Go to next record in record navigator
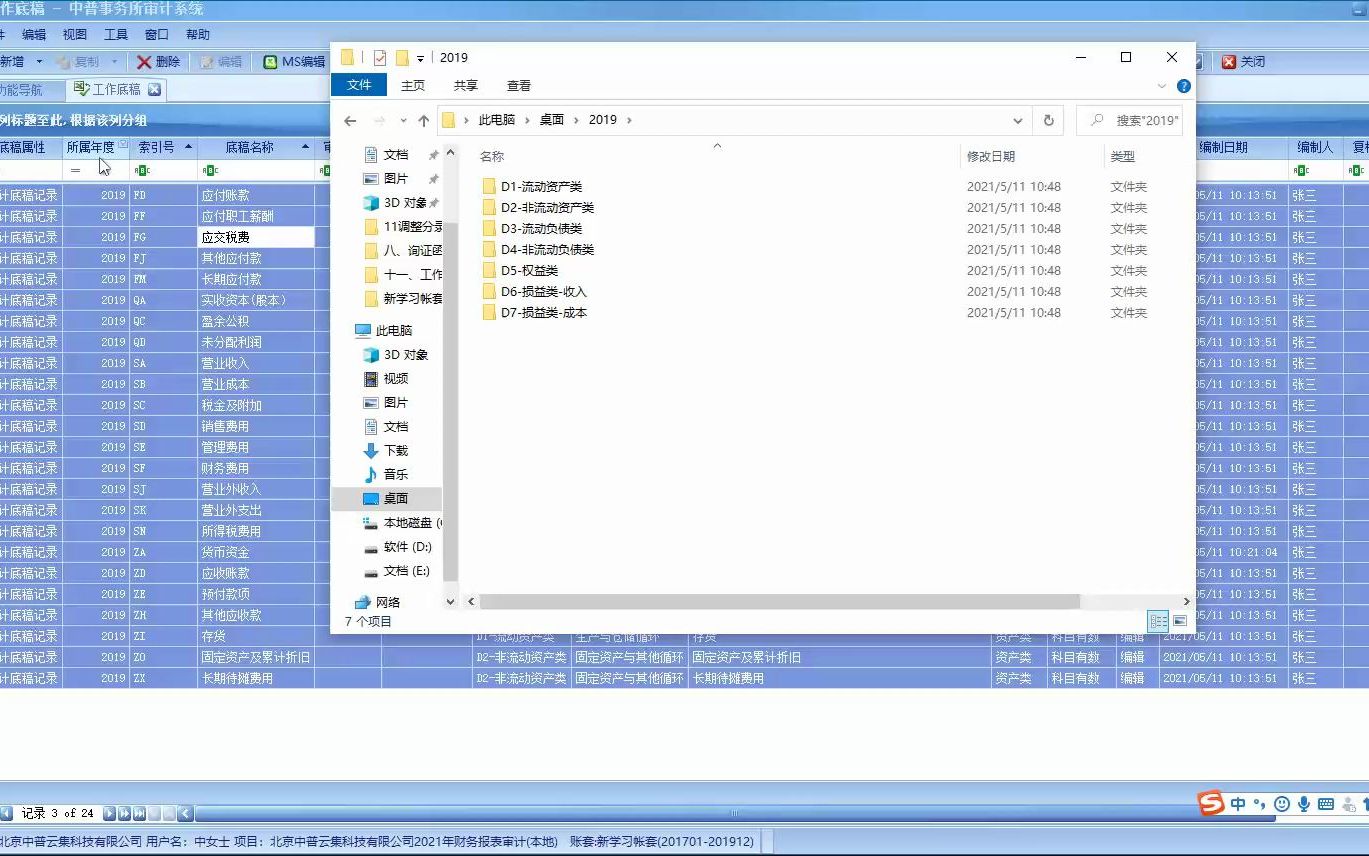 tap(109, 814)
